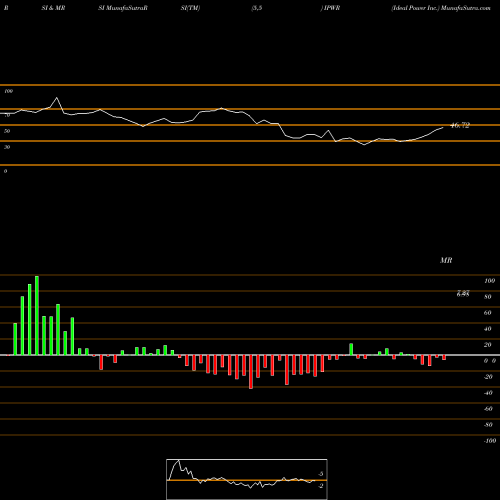
Task: Click the MR axis label -20
Action: pos(488,377)
